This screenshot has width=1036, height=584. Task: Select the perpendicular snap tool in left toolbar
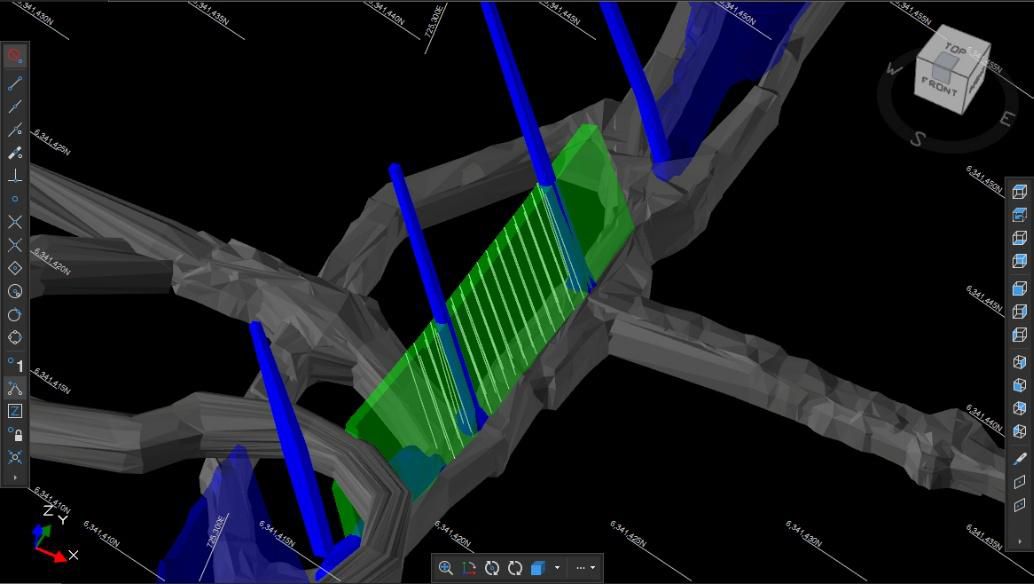pos(15,176)
